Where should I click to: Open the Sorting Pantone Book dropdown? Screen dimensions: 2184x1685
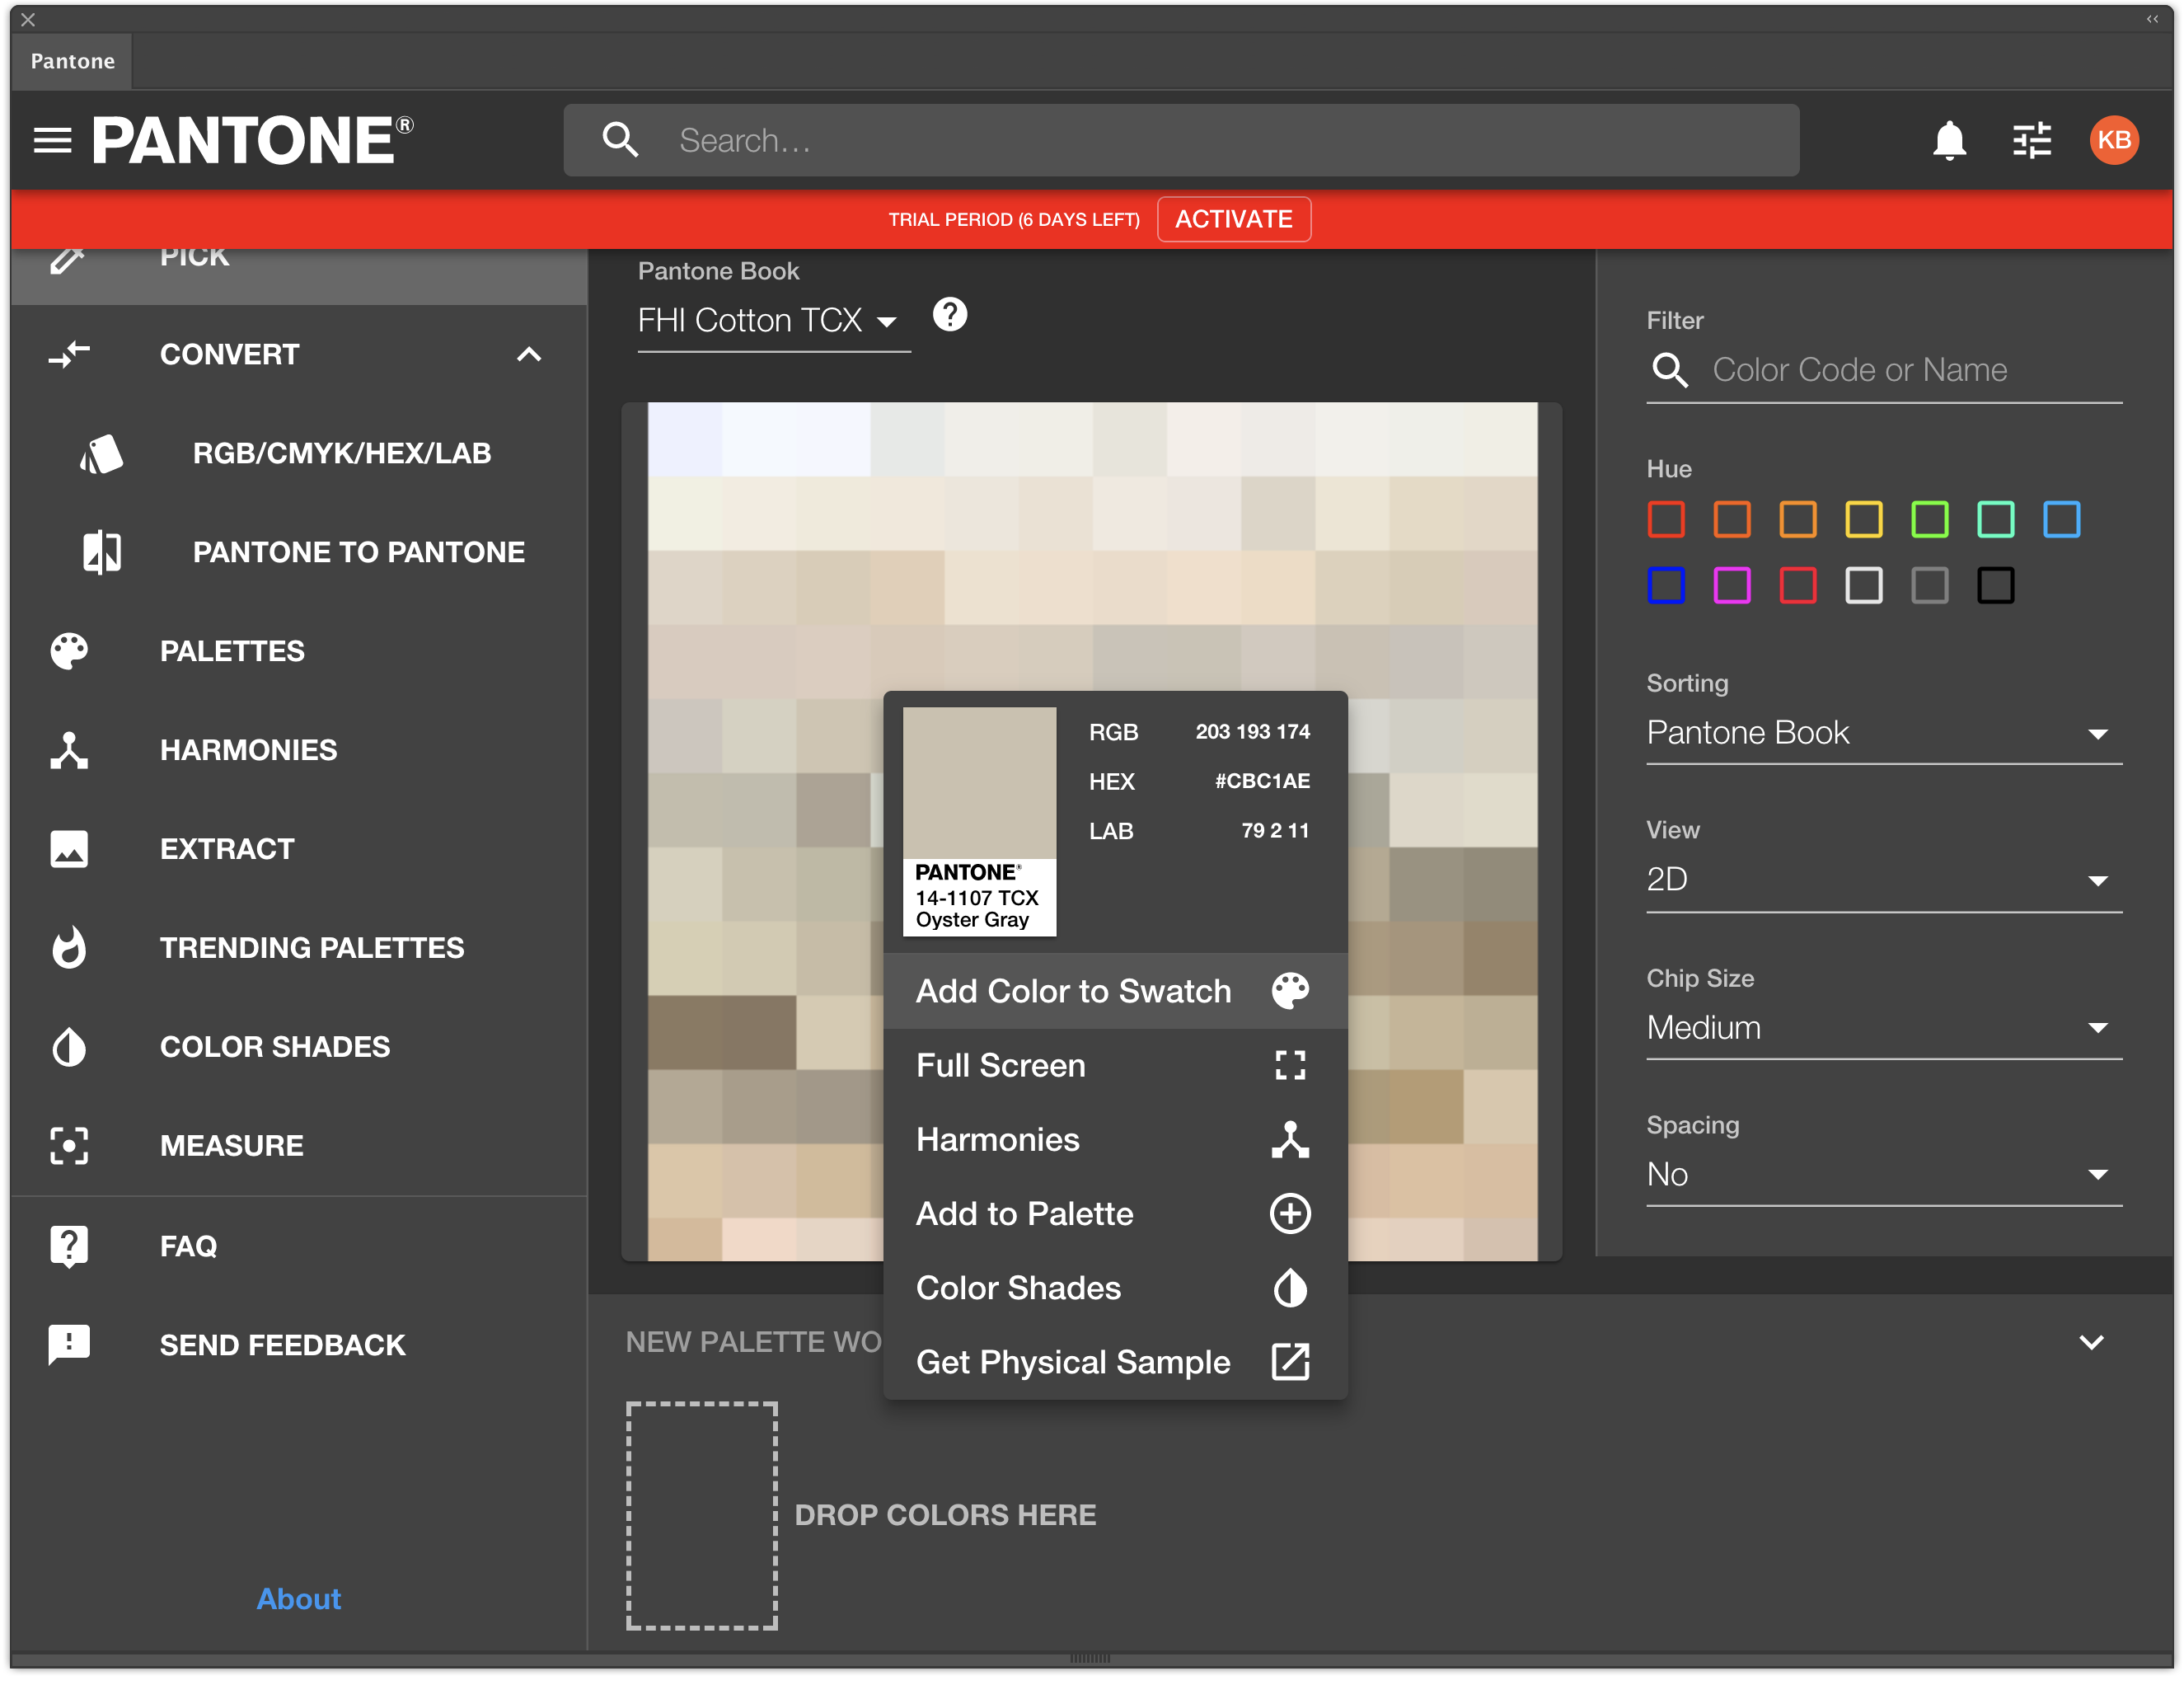[1884, 734]
